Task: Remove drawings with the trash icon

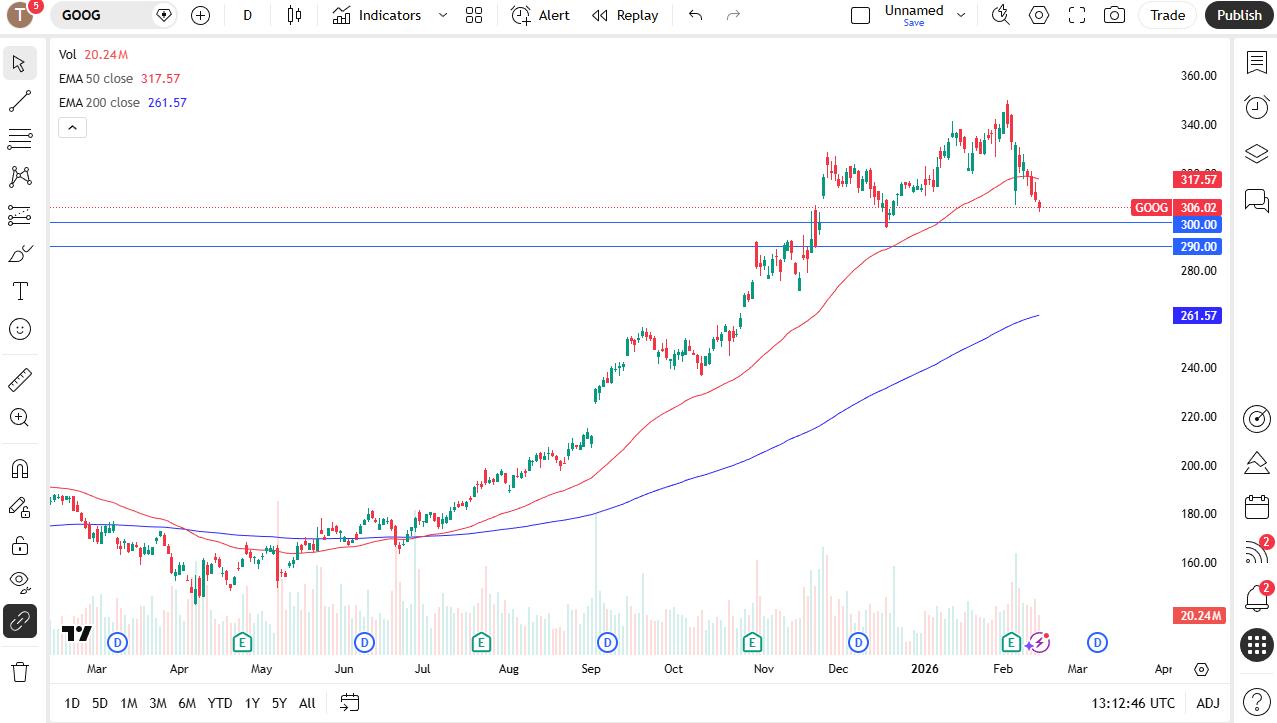Action: click(19, 671)
